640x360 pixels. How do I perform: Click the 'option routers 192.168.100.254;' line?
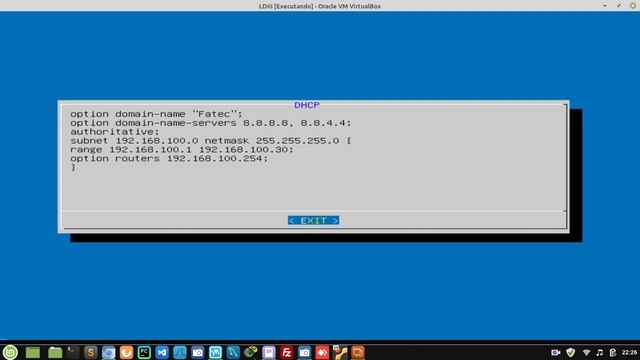(169, 159)
